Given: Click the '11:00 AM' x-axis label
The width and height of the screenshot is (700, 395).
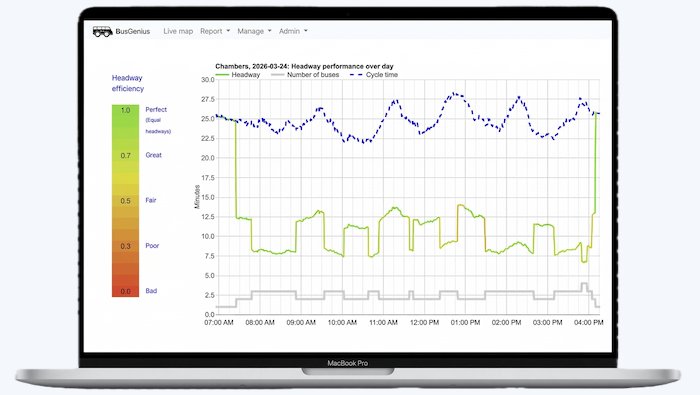Looking at the screenshot, I should (x=383, y=323).
